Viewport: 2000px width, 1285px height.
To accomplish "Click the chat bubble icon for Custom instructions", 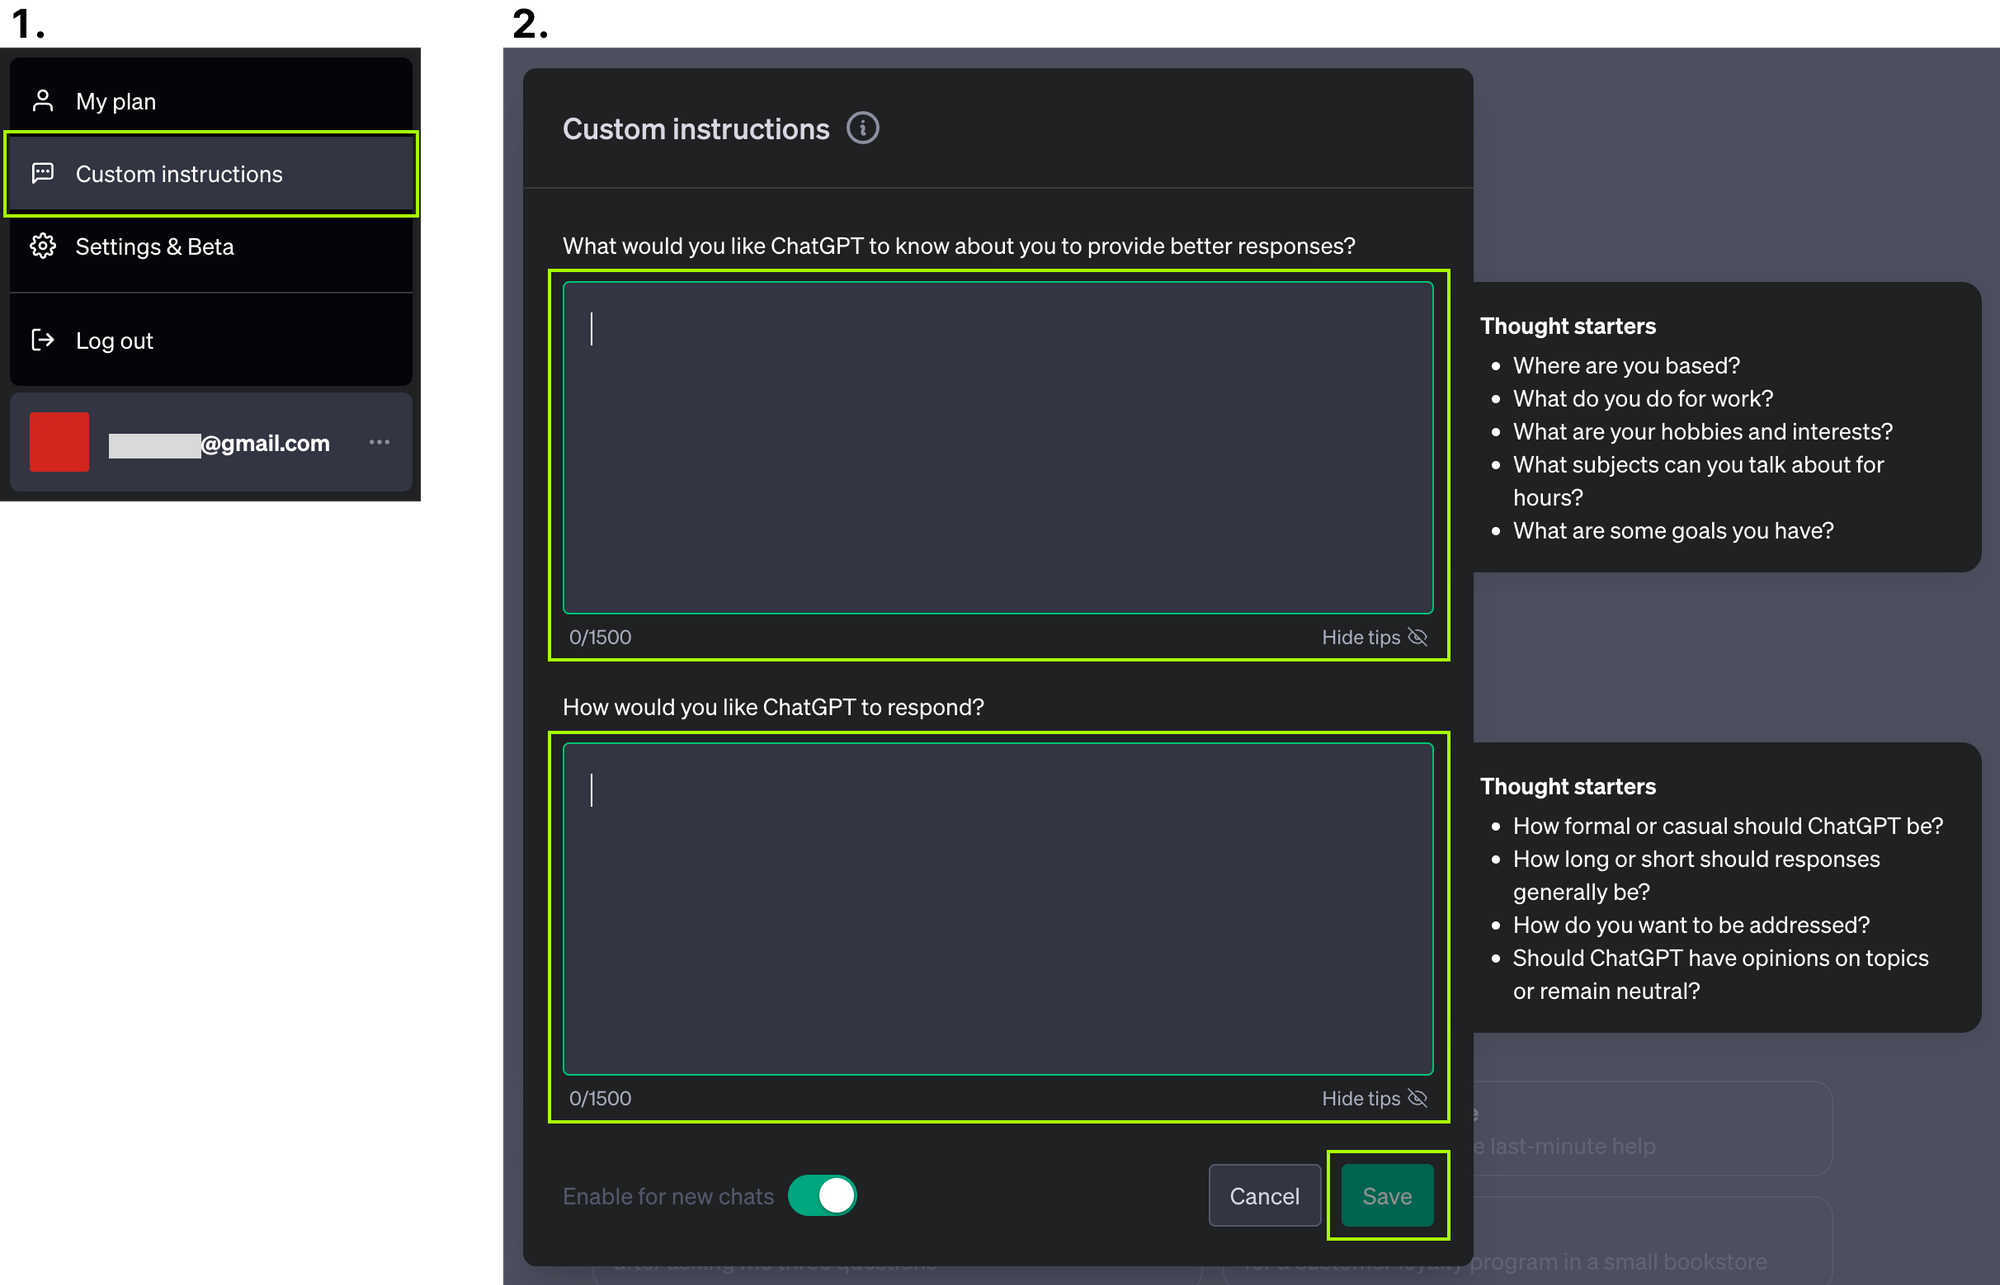I will tap(43, 173).
